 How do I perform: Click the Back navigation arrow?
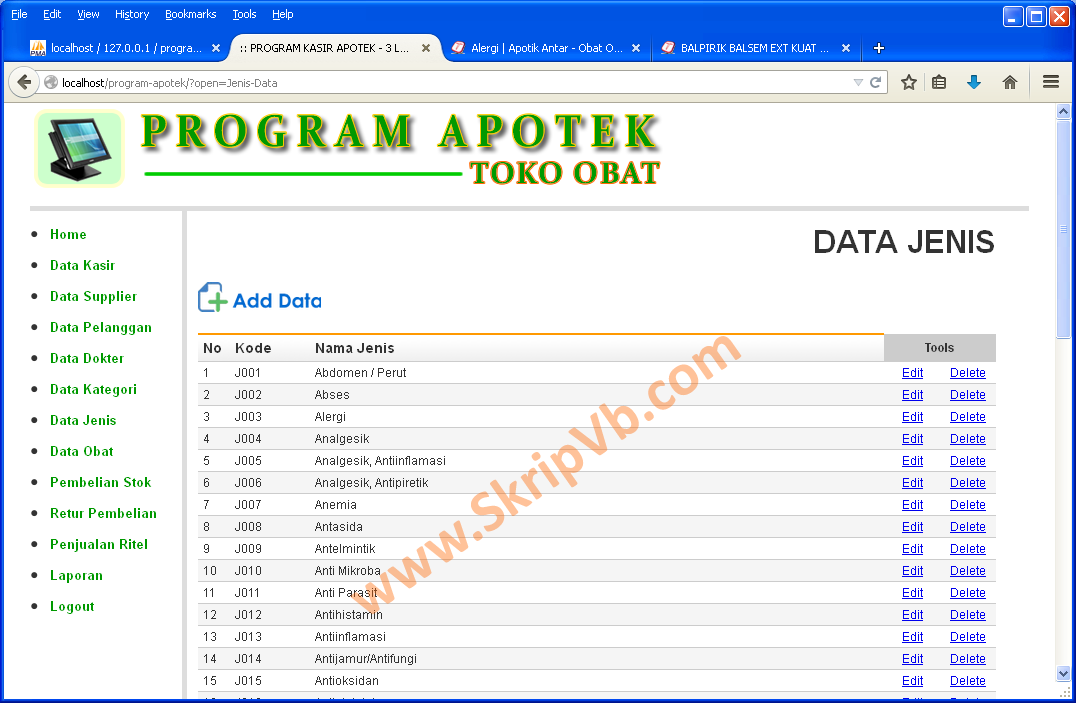click(x=24, y=81)
